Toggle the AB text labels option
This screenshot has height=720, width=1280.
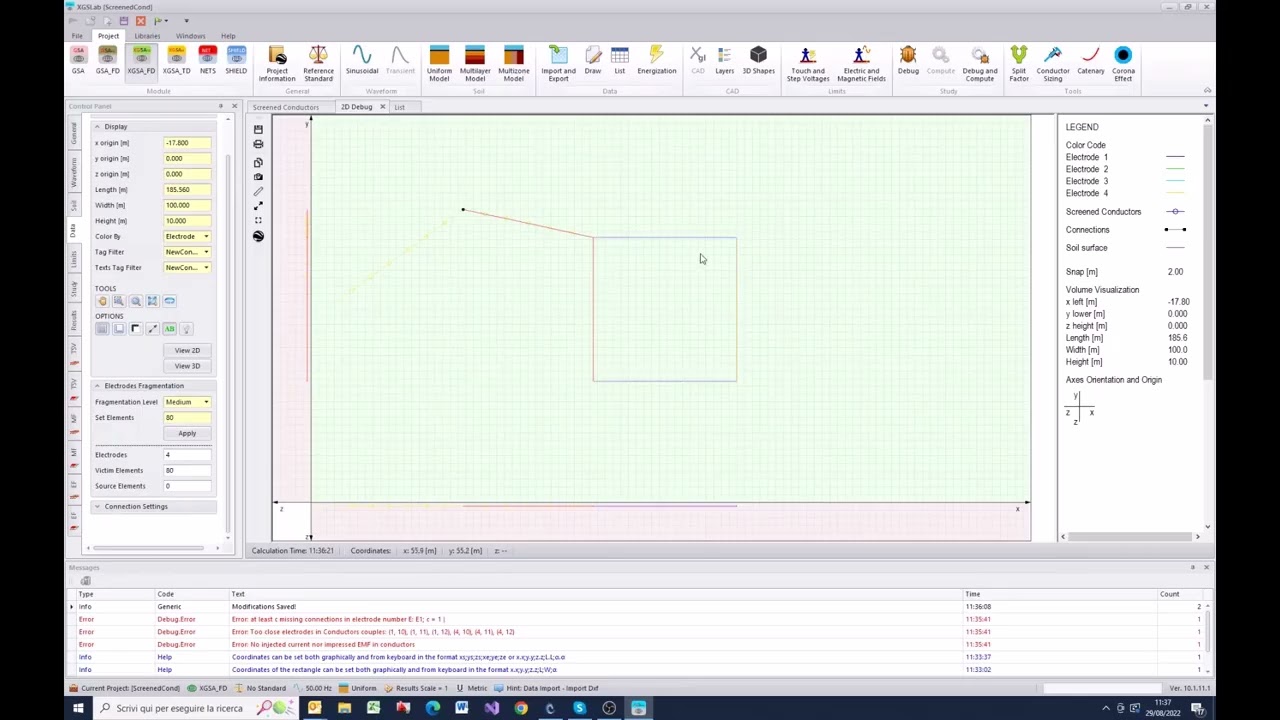[x=169, y=329]
